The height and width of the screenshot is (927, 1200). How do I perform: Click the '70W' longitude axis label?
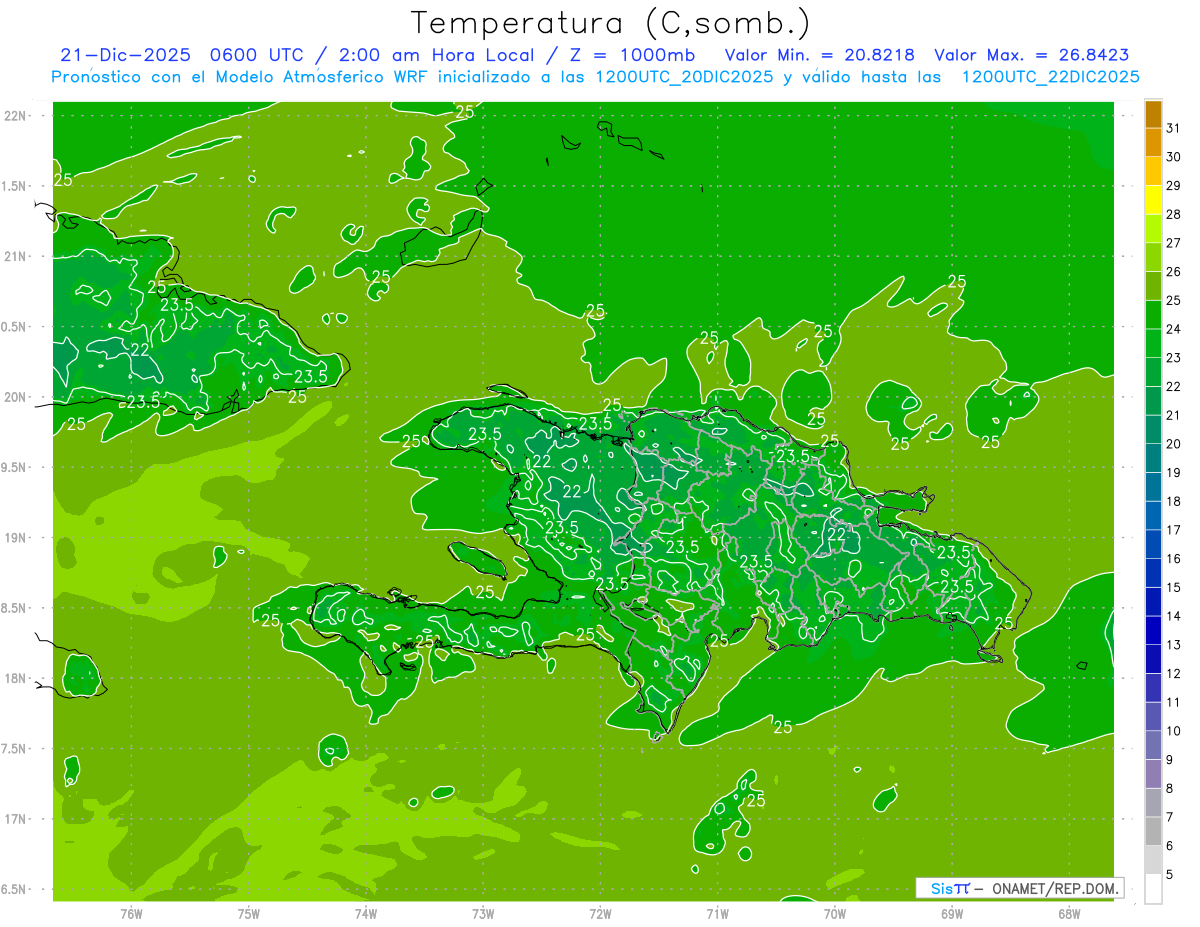[x=835, y=914]
